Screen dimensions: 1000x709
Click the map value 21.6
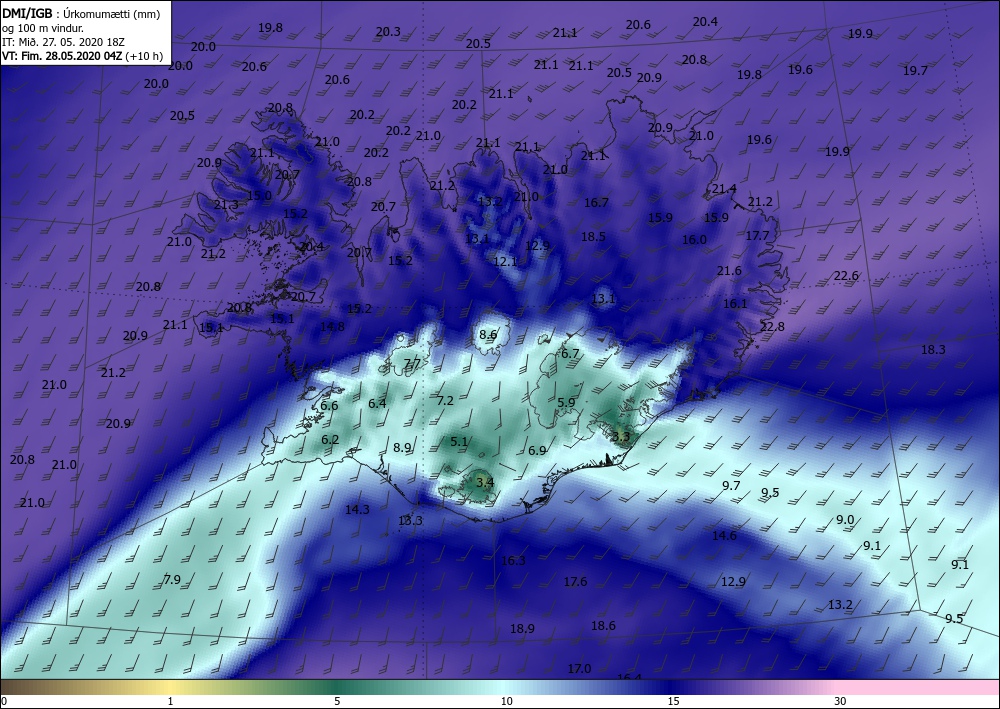tap(729, 271)
